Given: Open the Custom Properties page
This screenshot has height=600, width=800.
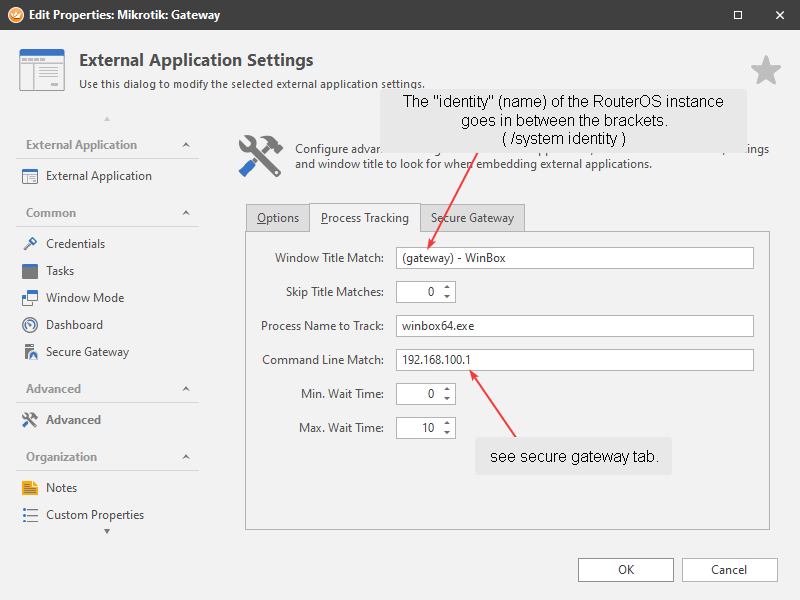Looking at the screenshot, I should 94,515.
